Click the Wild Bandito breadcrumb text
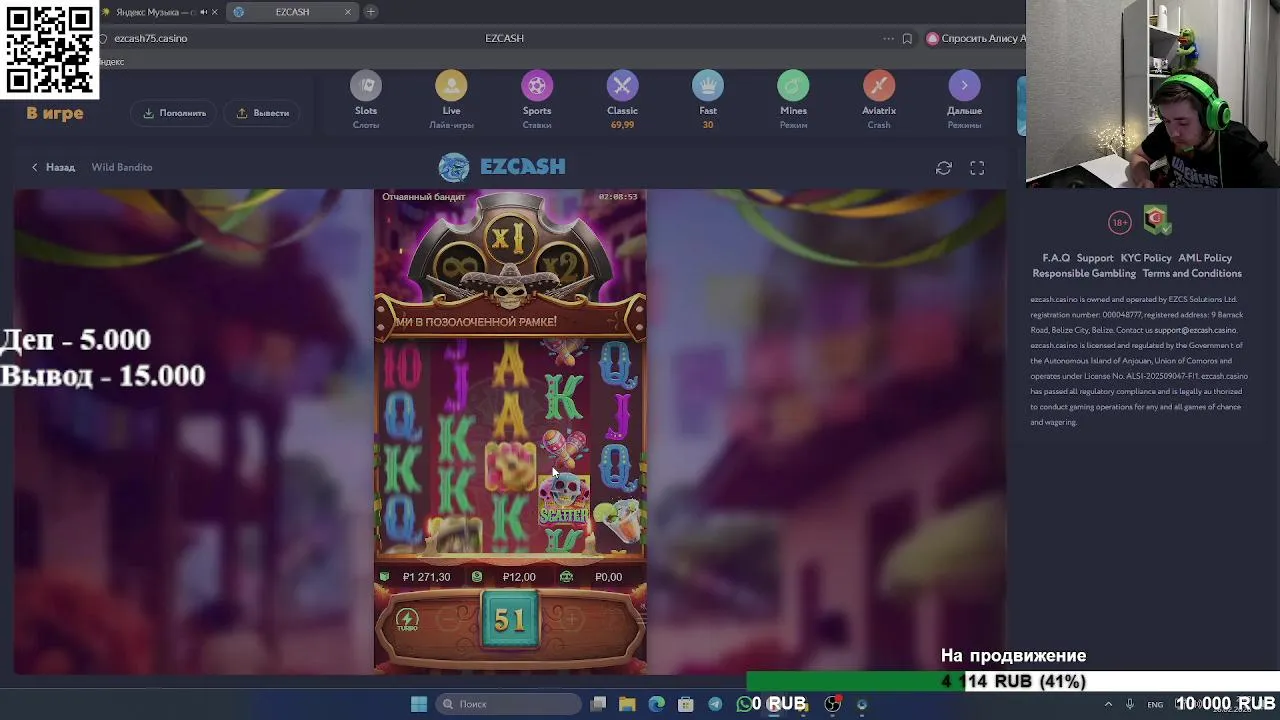This screenshot has width=1280, height=720. pyautogui.click(x=122, y=167)
